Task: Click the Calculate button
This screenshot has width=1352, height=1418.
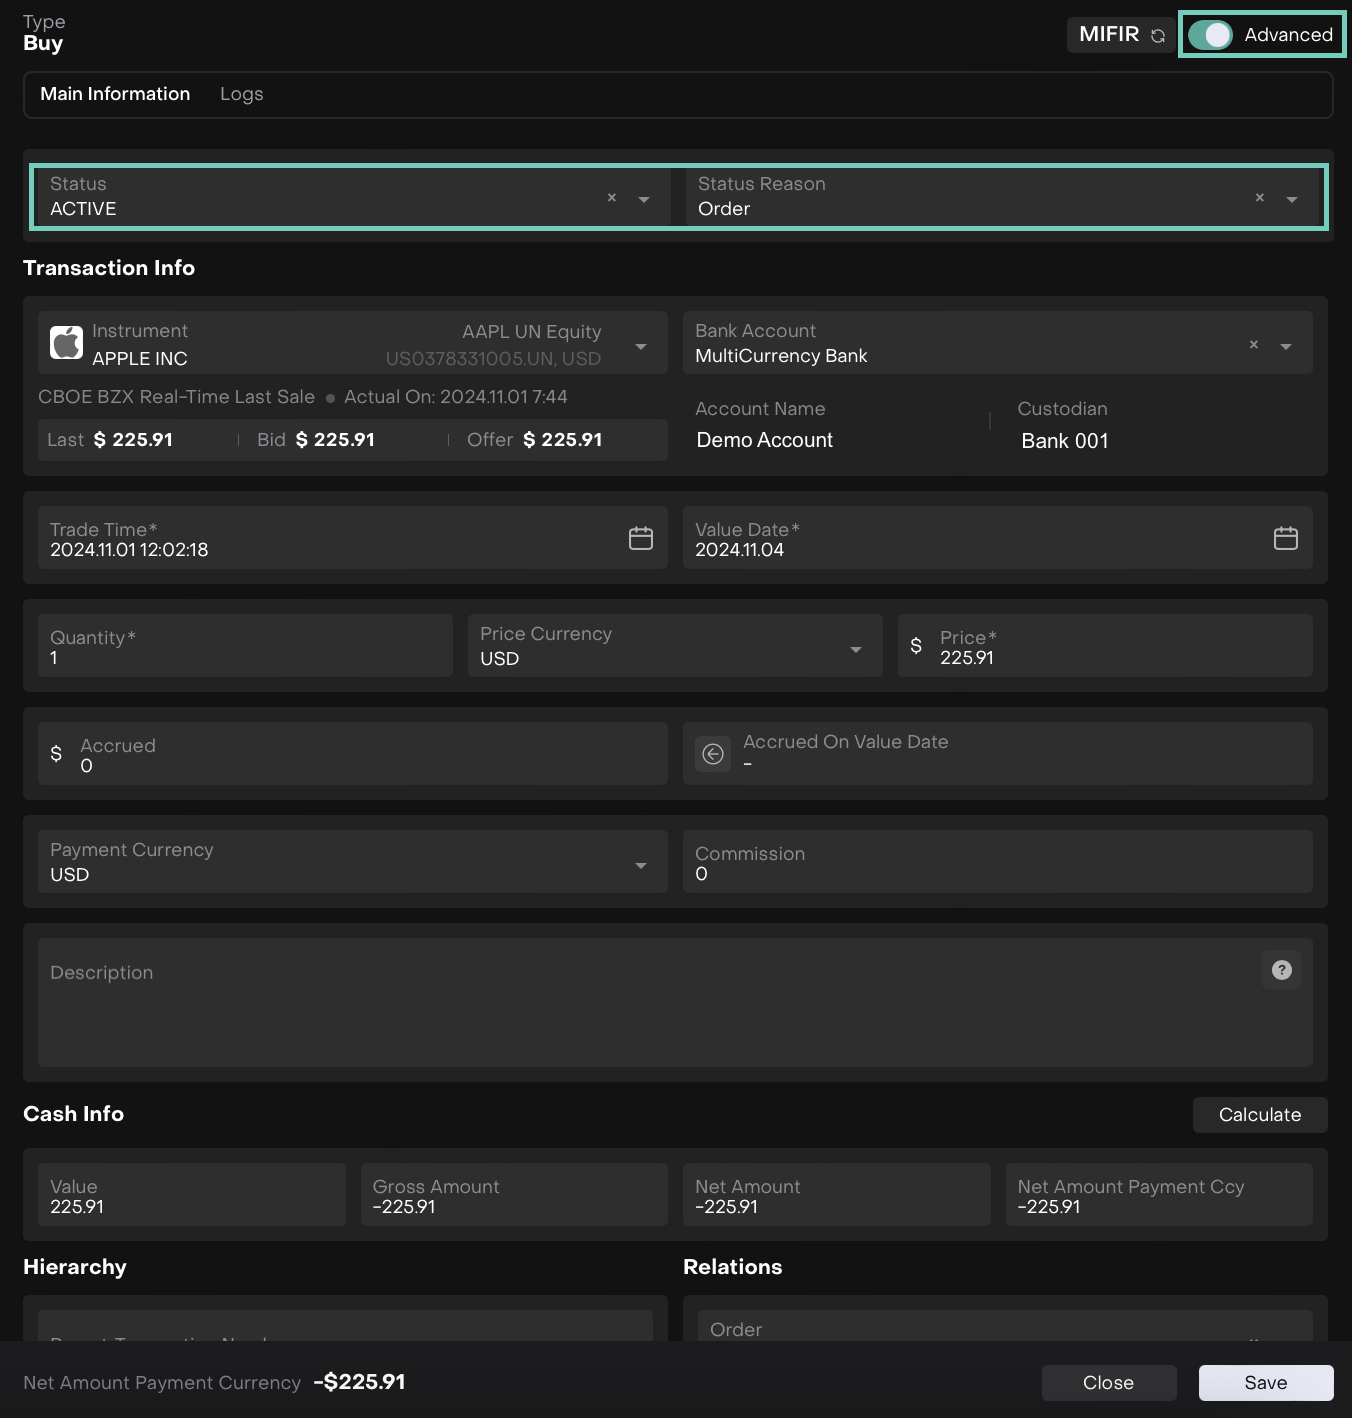Action: [1259, 1115]
